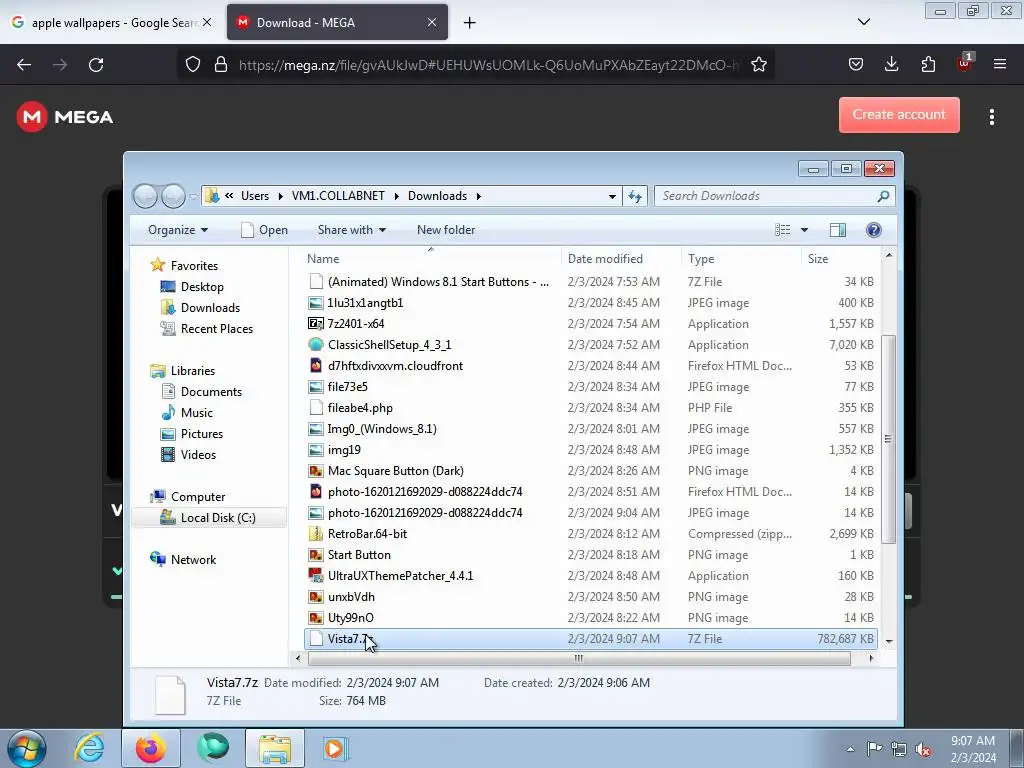Image resolution: width=1024 pixels, height=768 pixels.
Task: Open a new Firefox tab
Action: (470, 23)
